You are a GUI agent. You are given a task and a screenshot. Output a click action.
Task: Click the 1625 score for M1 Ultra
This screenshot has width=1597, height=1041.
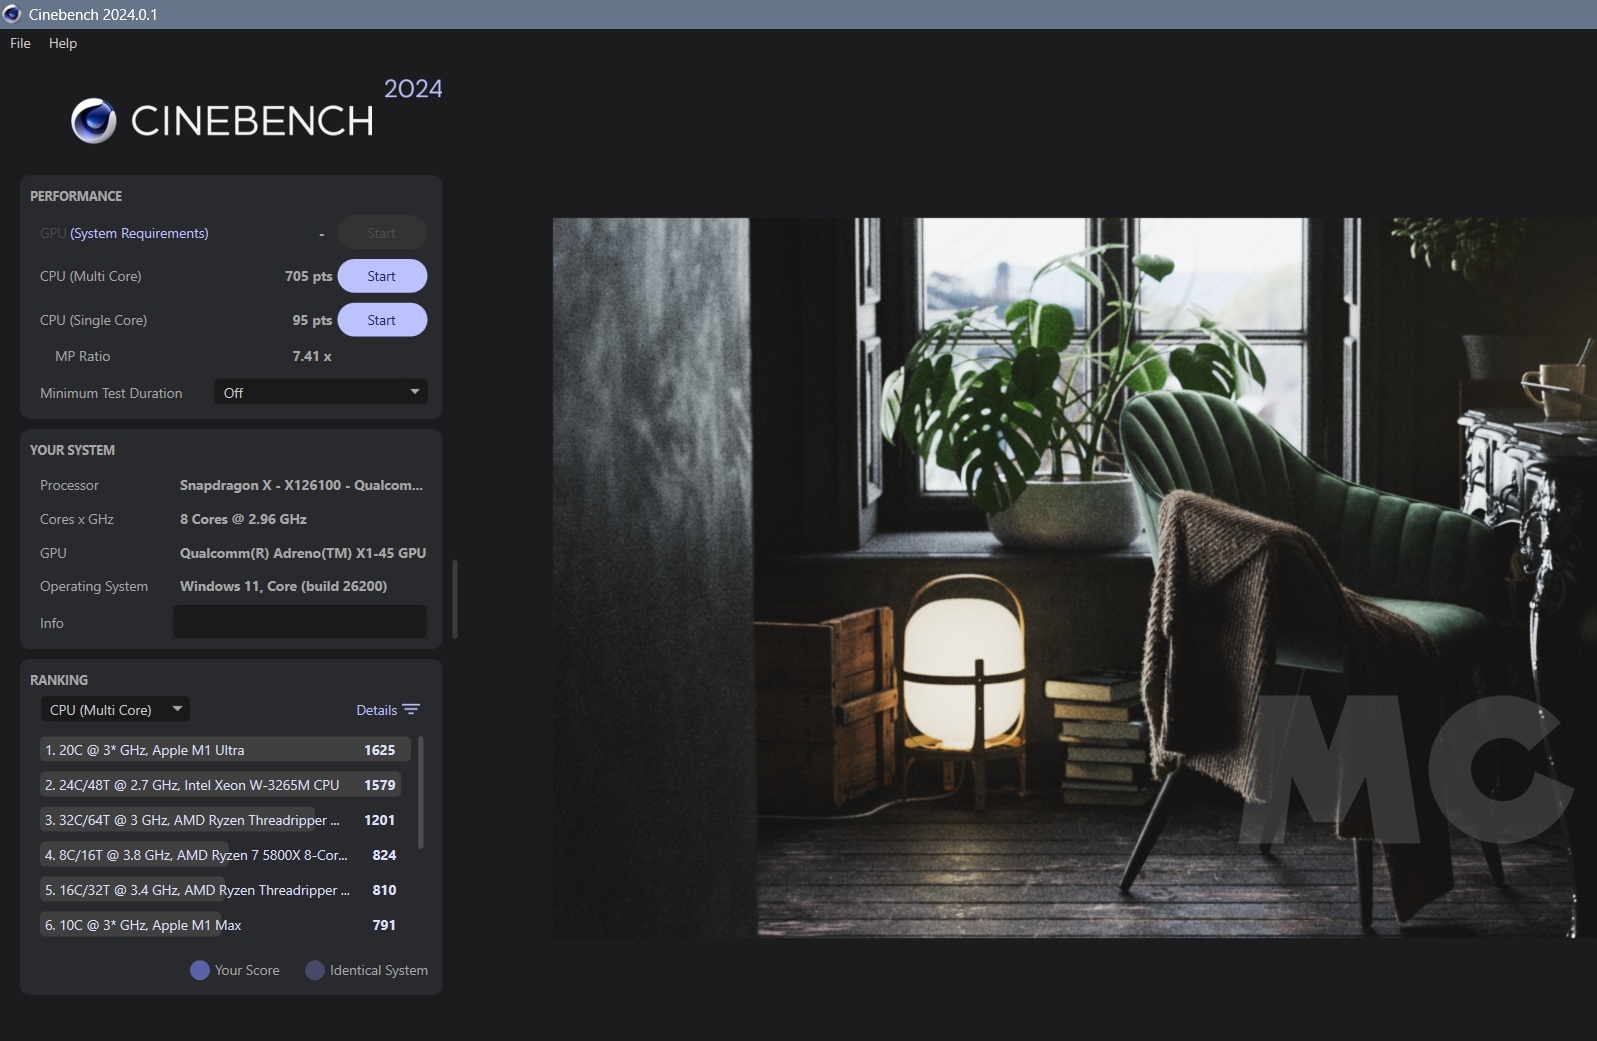coord(380,750)
